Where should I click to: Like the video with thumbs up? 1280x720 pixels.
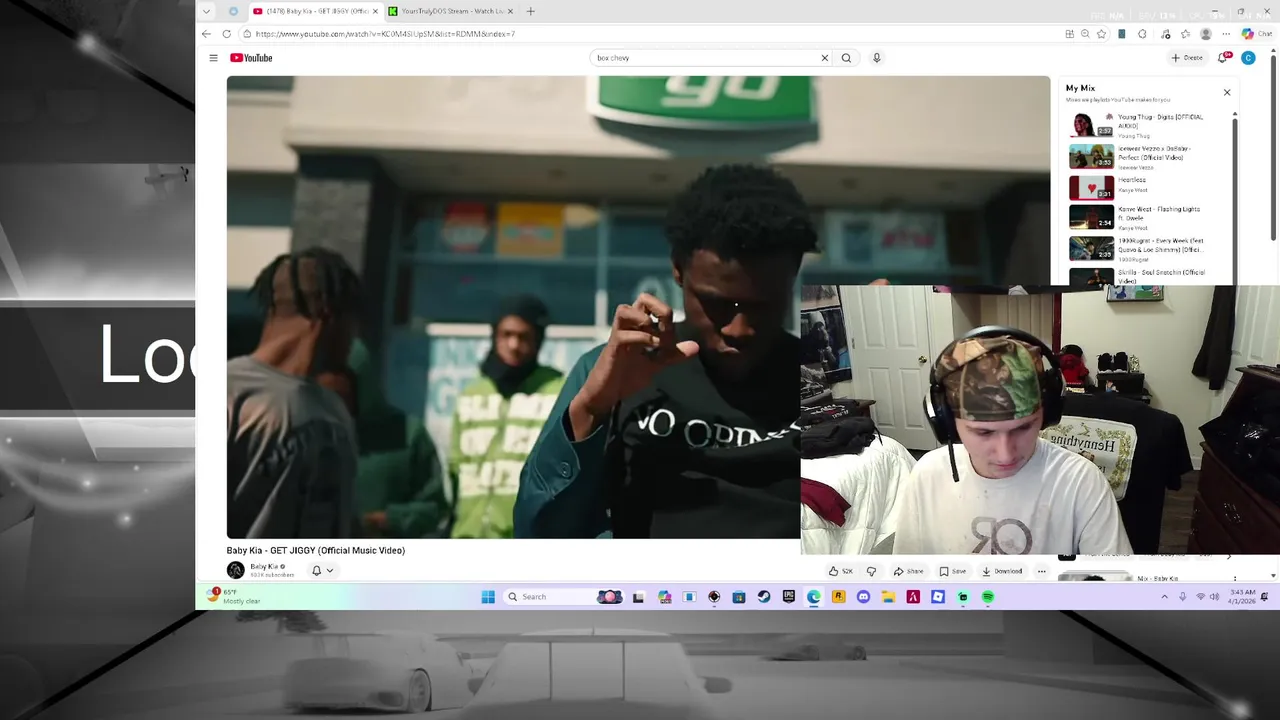click(840, 571)
